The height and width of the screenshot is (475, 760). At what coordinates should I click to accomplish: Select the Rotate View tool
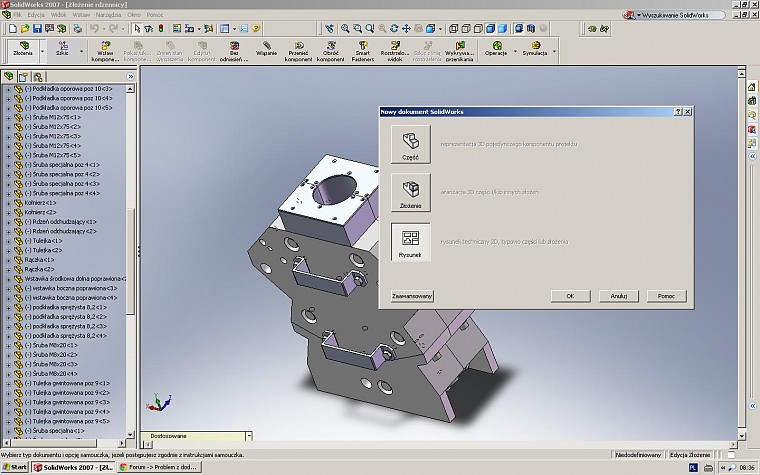tap(394, 29)
